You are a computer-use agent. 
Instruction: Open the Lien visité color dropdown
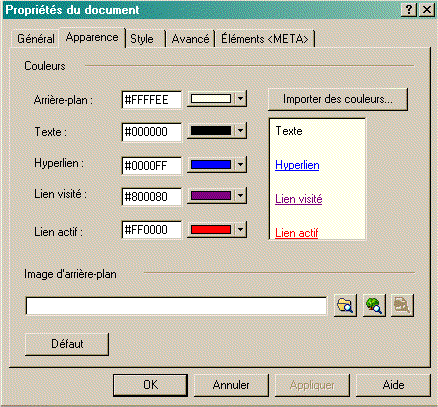[240, 195]
